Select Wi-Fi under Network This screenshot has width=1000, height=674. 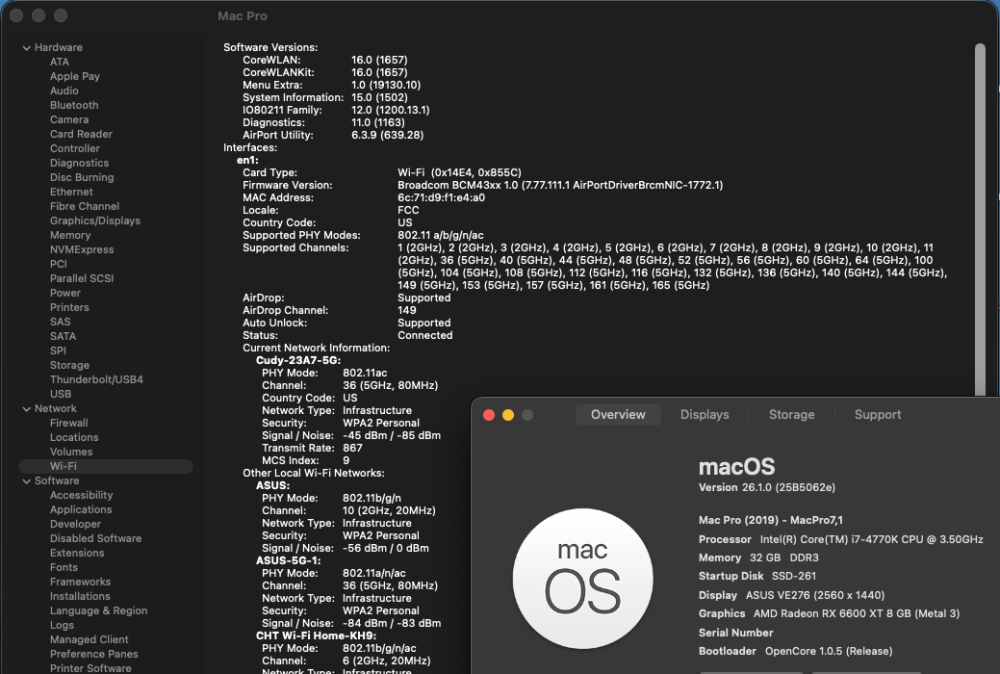(106, 467)
